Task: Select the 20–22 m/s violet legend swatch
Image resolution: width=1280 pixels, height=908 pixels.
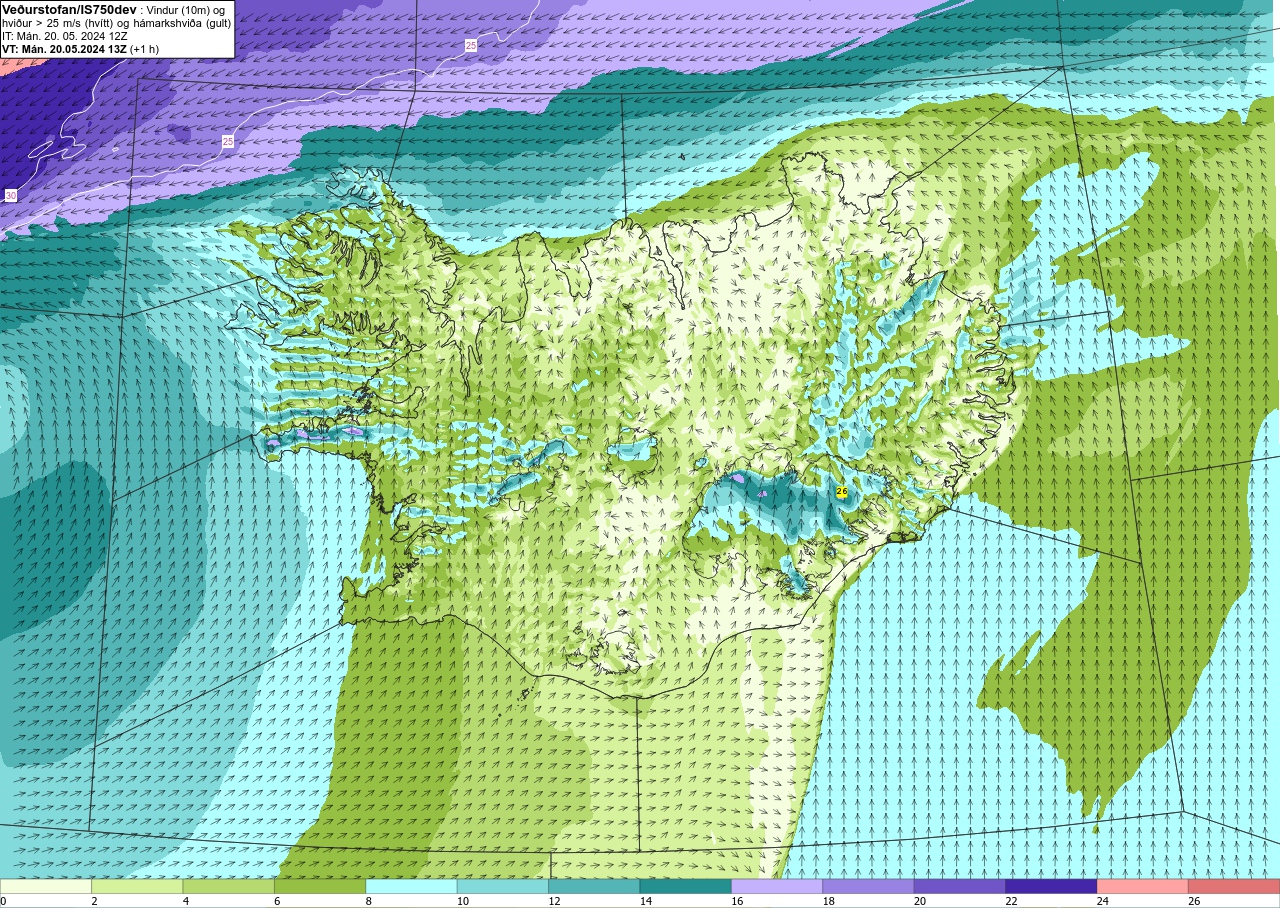Action: click(960, 886)
